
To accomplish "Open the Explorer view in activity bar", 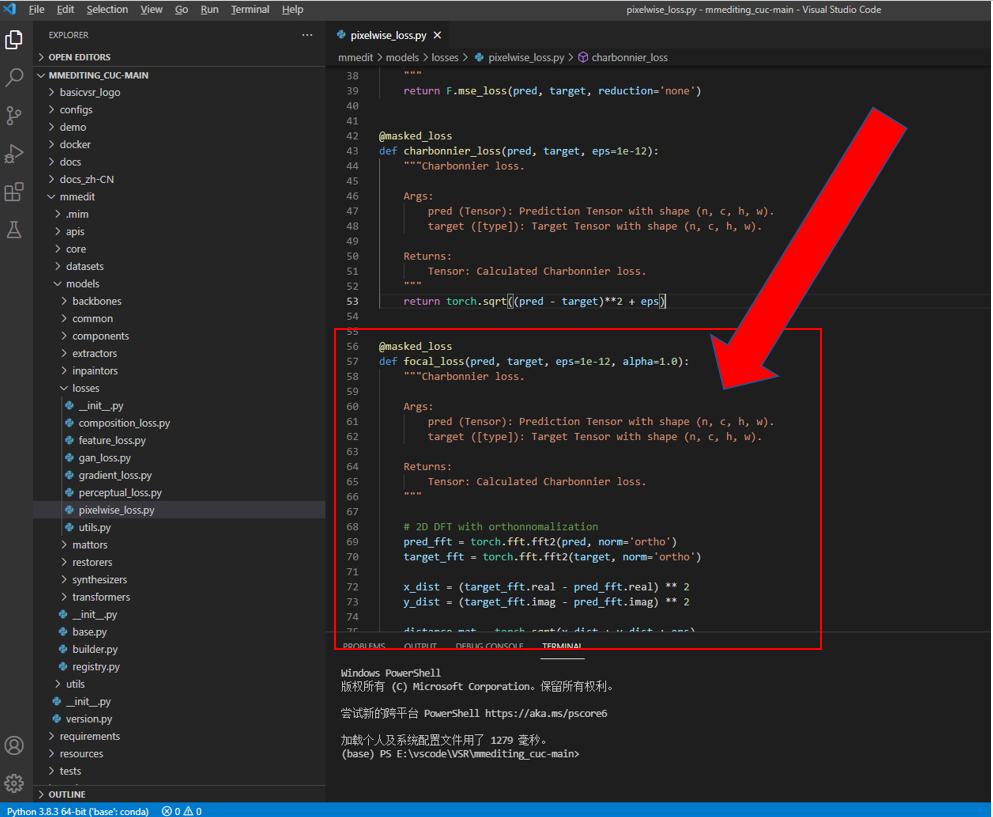I will (14, 40).
